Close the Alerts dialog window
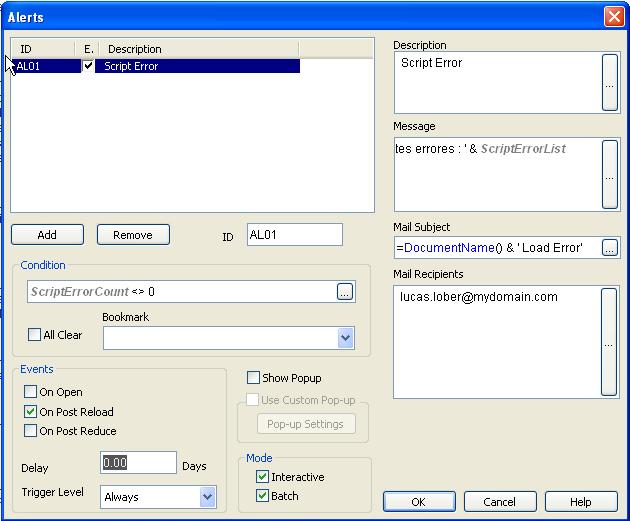The image size is (630, 521). point(614,17)
